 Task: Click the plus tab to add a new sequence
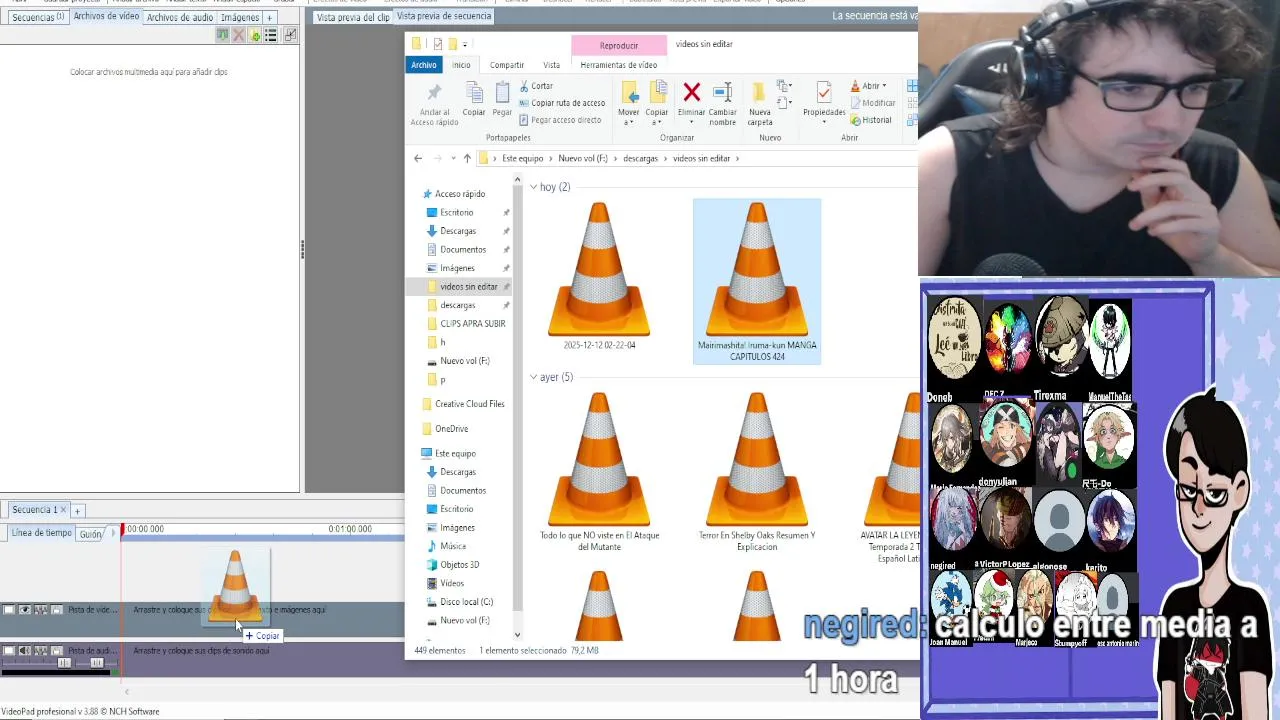77,511
